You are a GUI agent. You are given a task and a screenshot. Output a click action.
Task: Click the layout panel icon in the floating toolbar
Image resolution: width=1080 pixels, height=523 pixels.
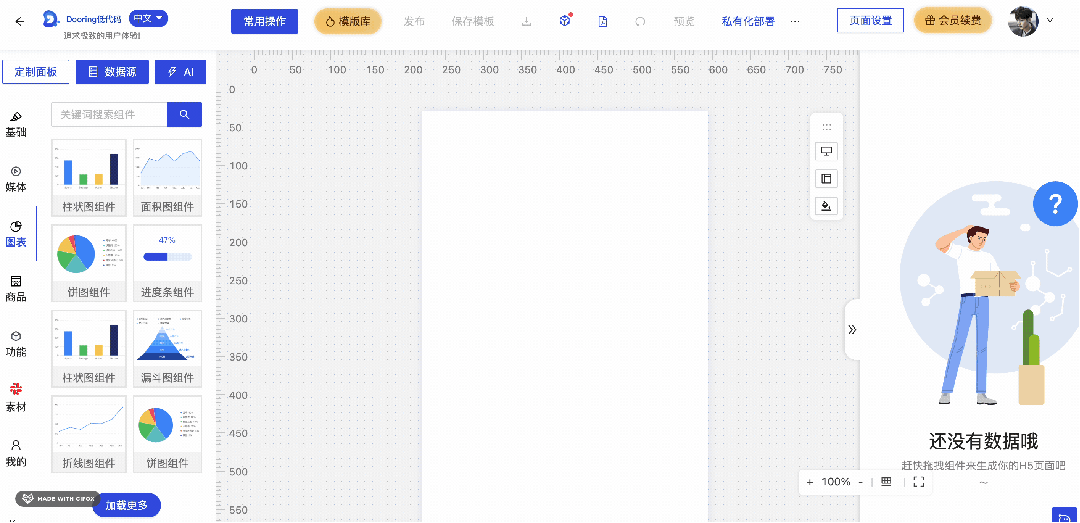tap(827, 179)
